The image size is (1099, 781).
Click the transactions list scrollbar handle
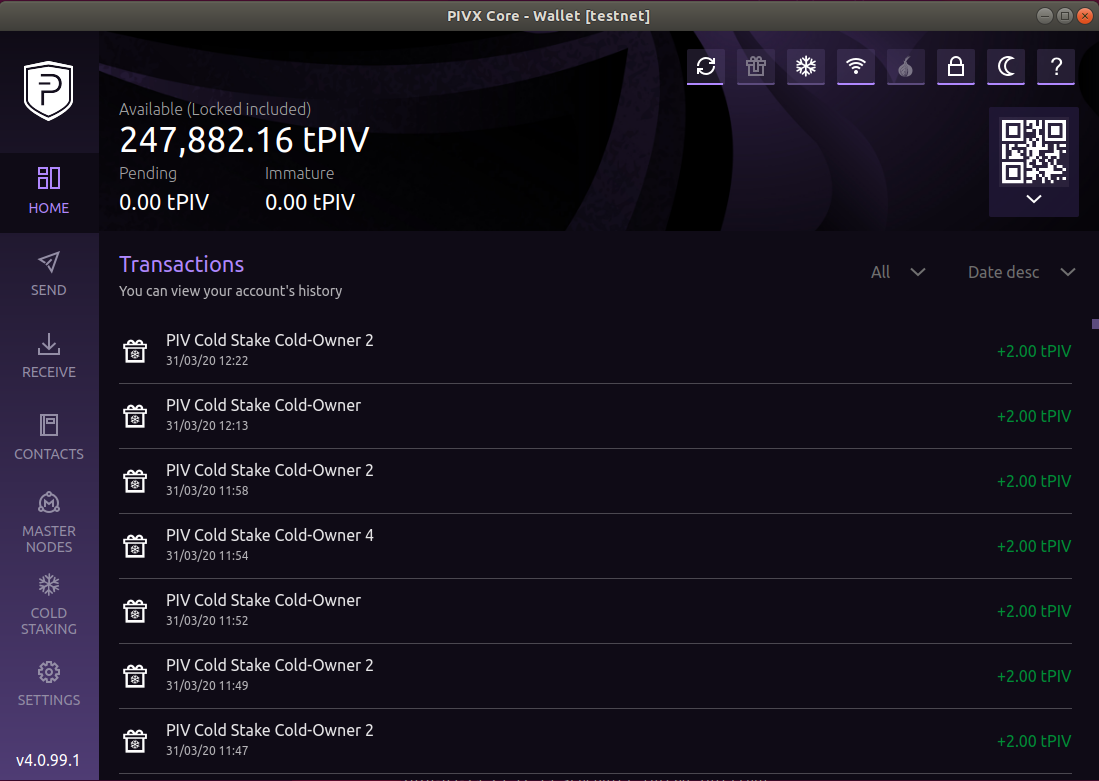(x=1095, y=324)
